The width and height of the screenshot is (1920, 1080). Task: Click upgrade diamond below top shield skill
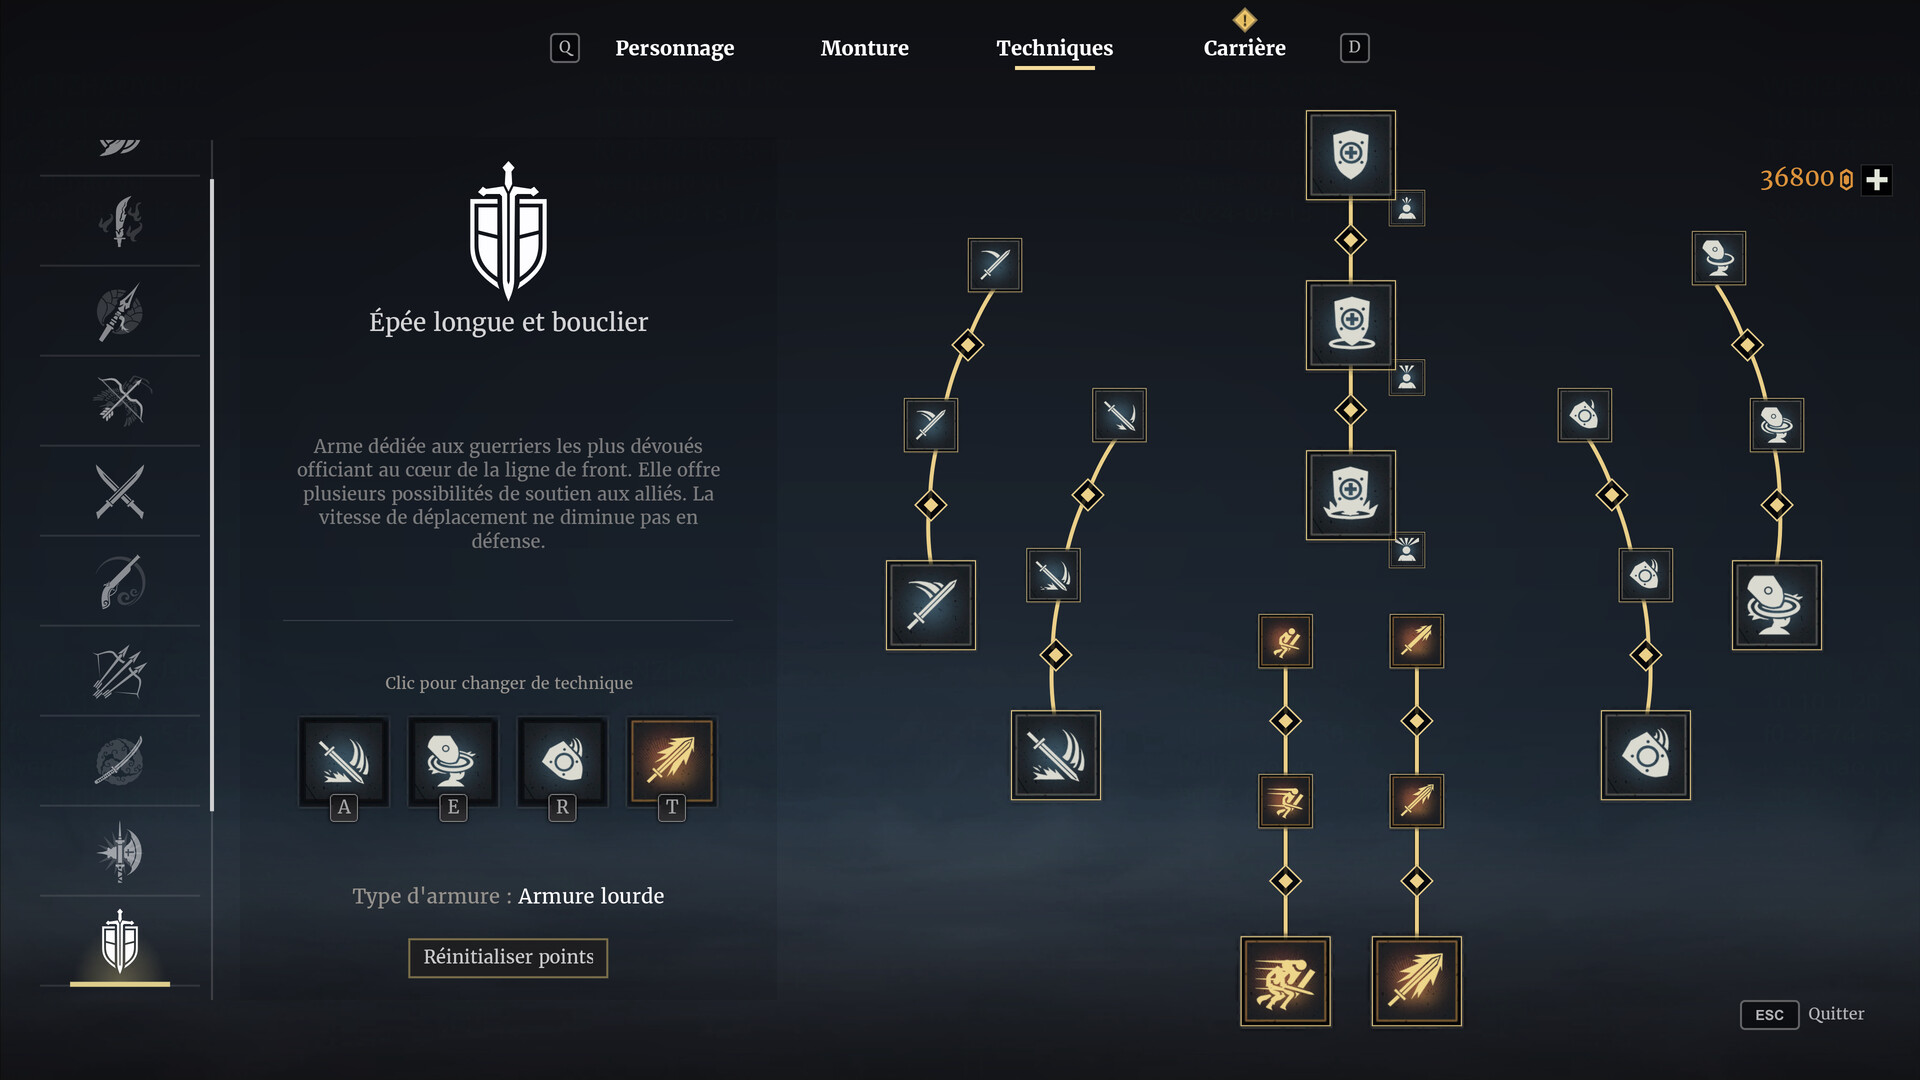coord(1350,240)
